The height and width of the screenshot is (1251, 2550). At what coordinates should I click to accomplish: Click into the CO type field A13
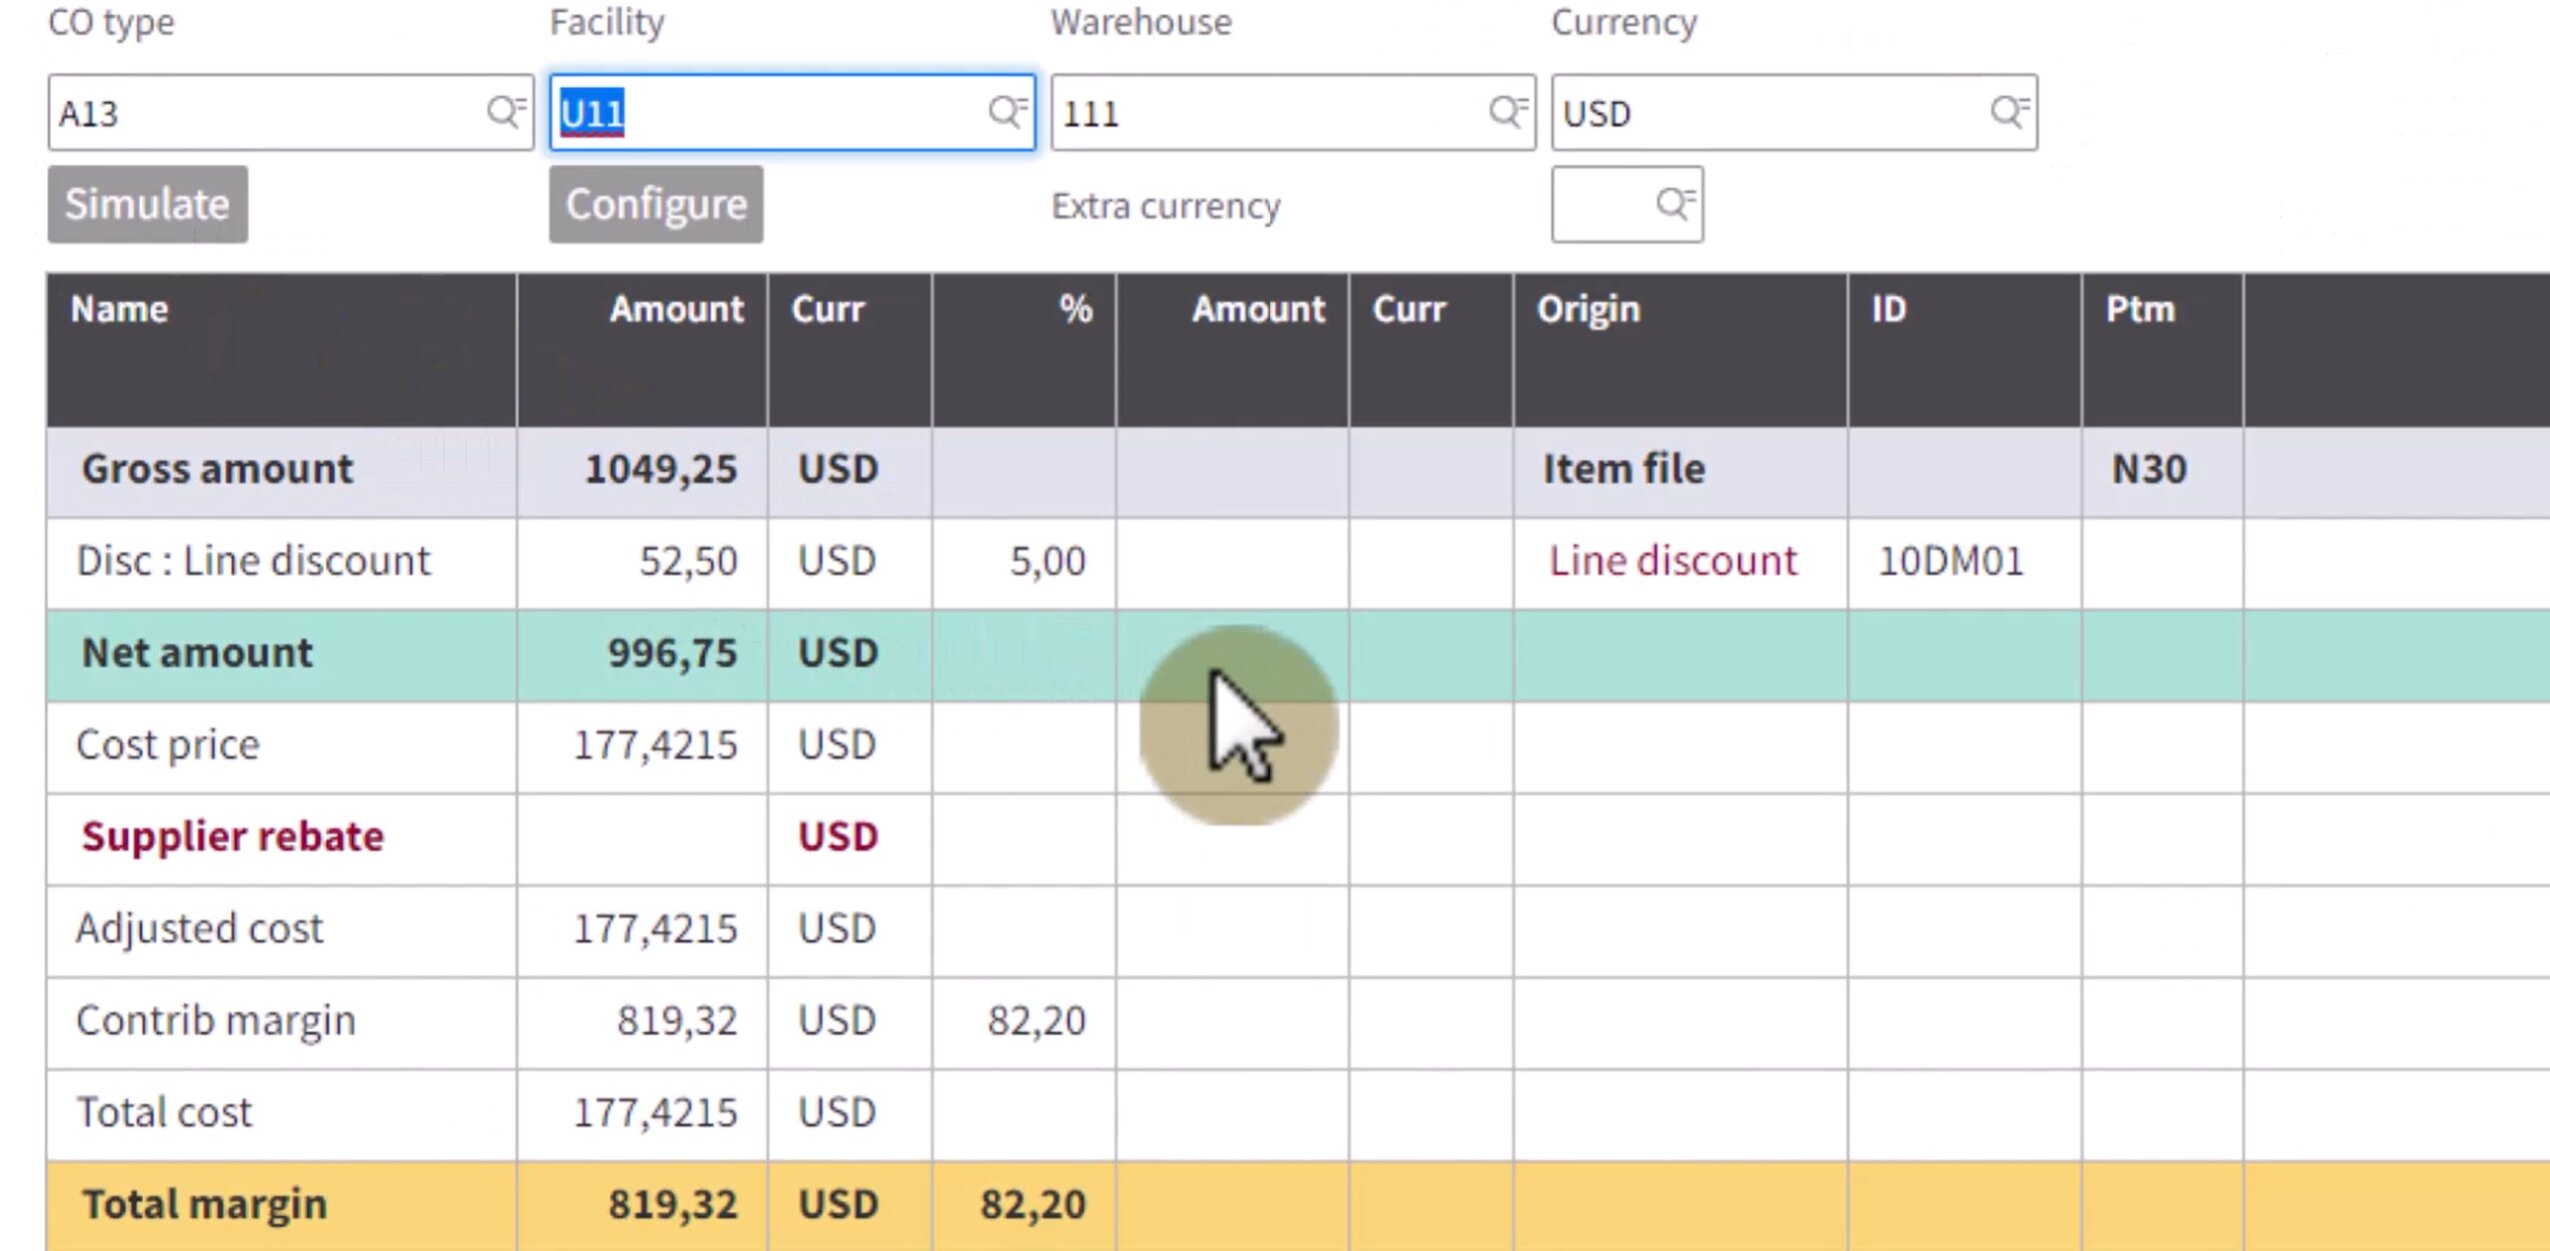tap(260, 113)
